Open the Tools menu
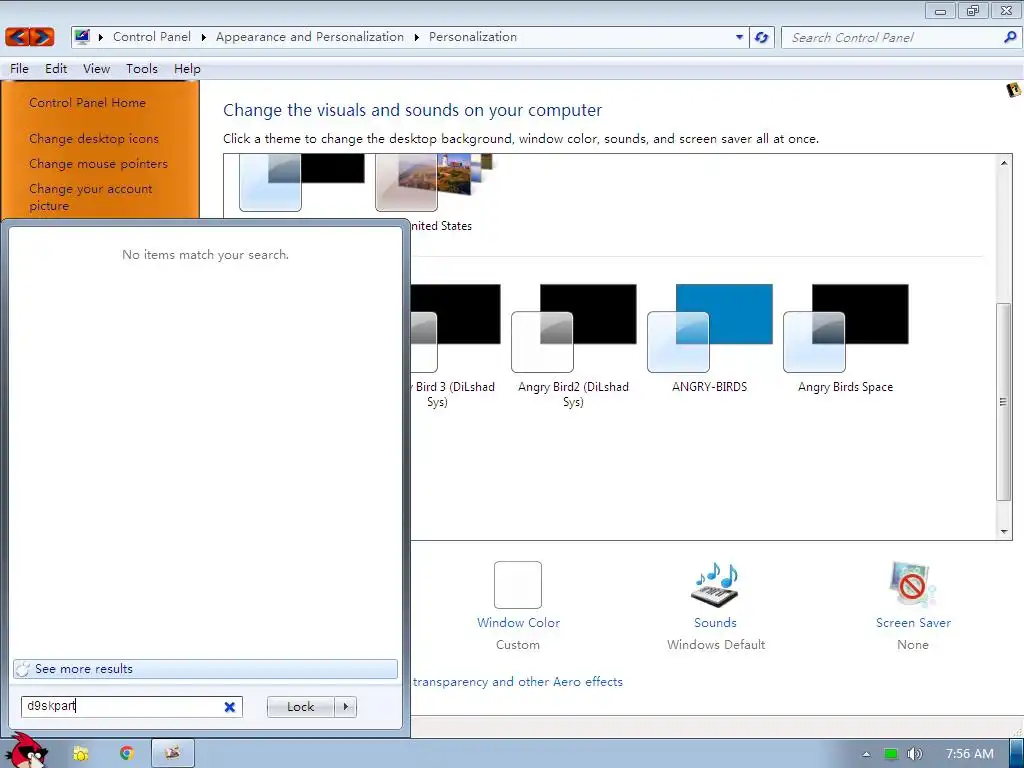 (142, 69)
